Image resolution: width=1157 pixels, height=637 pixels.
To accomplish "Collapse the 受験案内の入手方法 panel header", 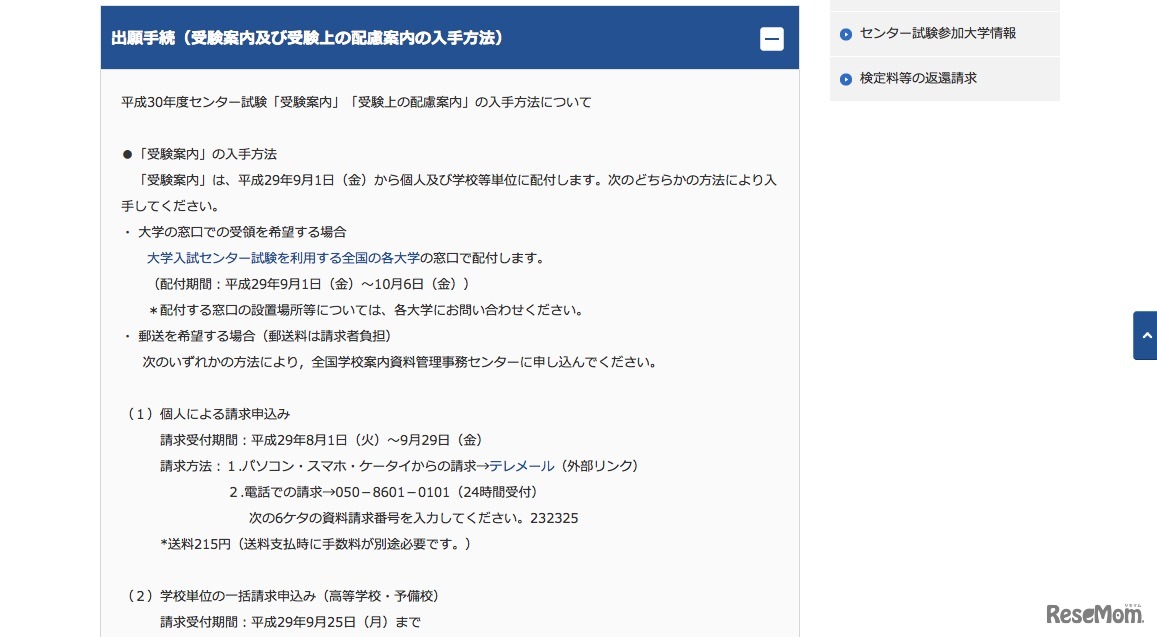I will pyautogui.click(x=449, y=38).
